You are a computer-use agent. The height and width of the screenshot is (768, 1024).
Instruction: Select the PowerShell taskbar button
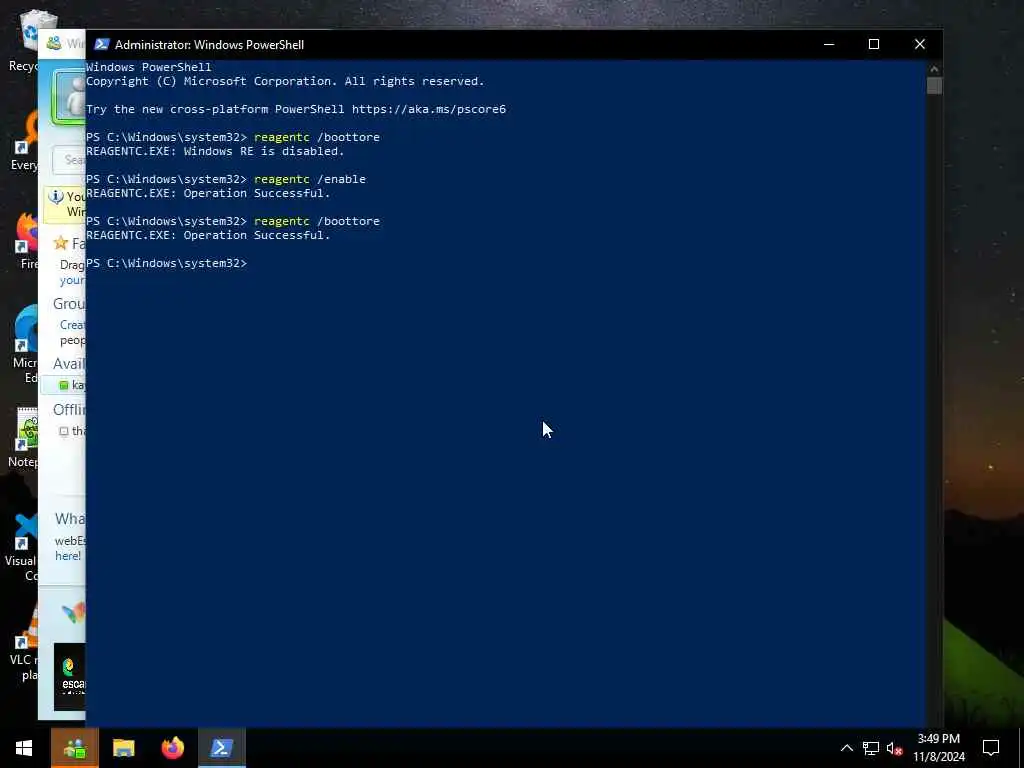point(221,748)
